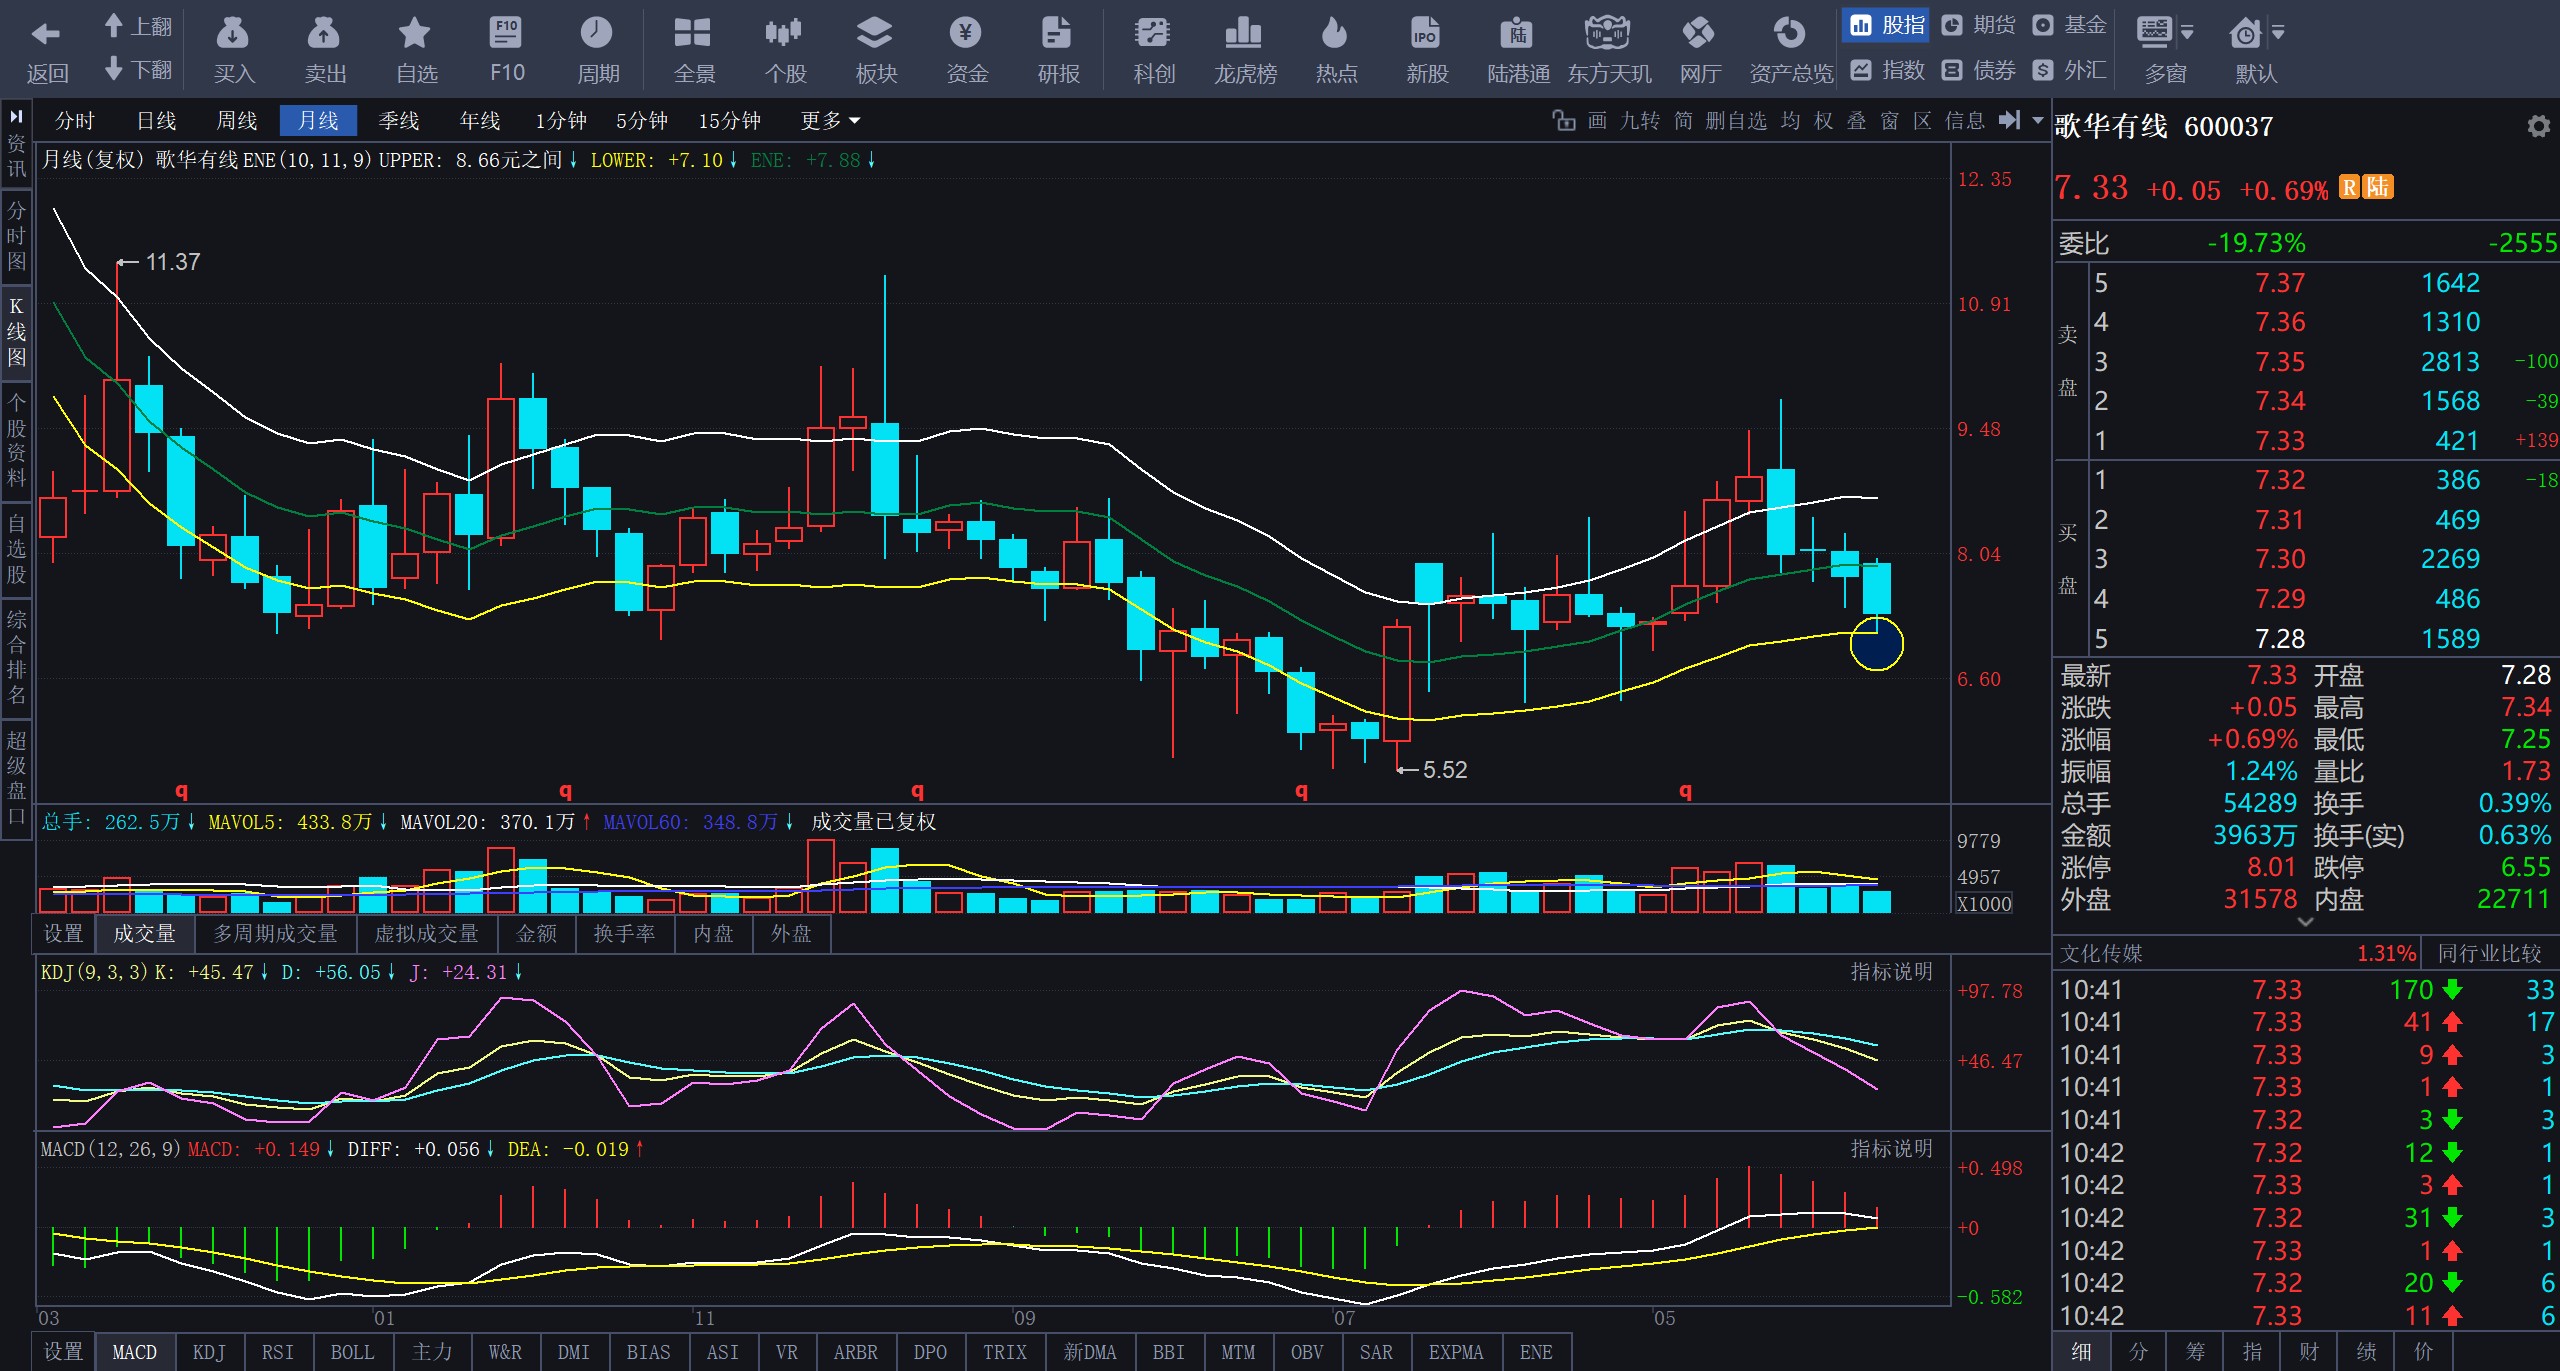Toggle the 权 price adjustment option
The image size is (2560, 1371).
1823,121
